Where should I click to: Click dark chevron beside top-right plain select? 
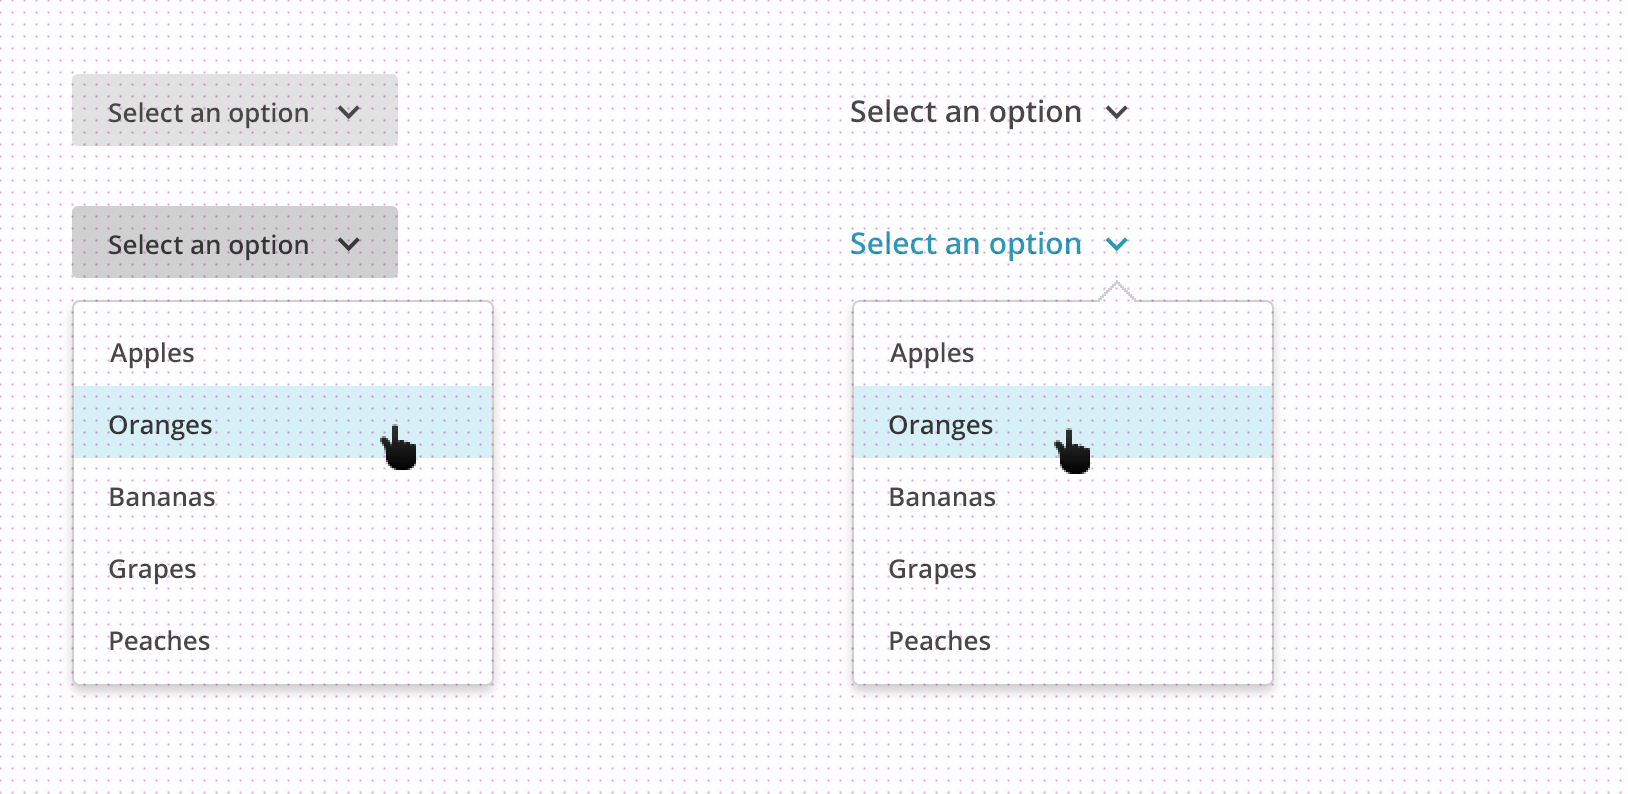(x=1117, y=113)
